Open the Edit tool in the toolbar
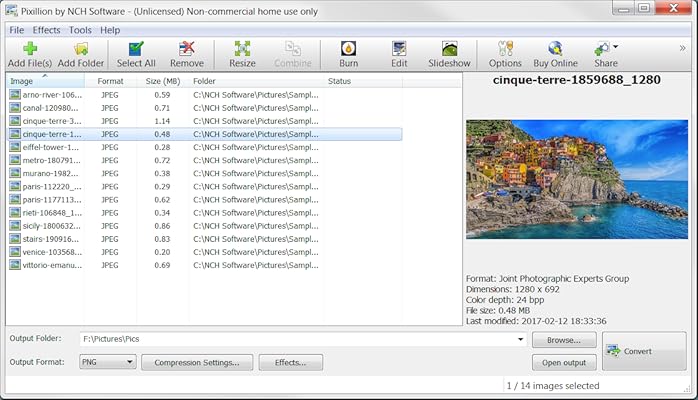Screen dimensions: 698x400 point(399,48)
